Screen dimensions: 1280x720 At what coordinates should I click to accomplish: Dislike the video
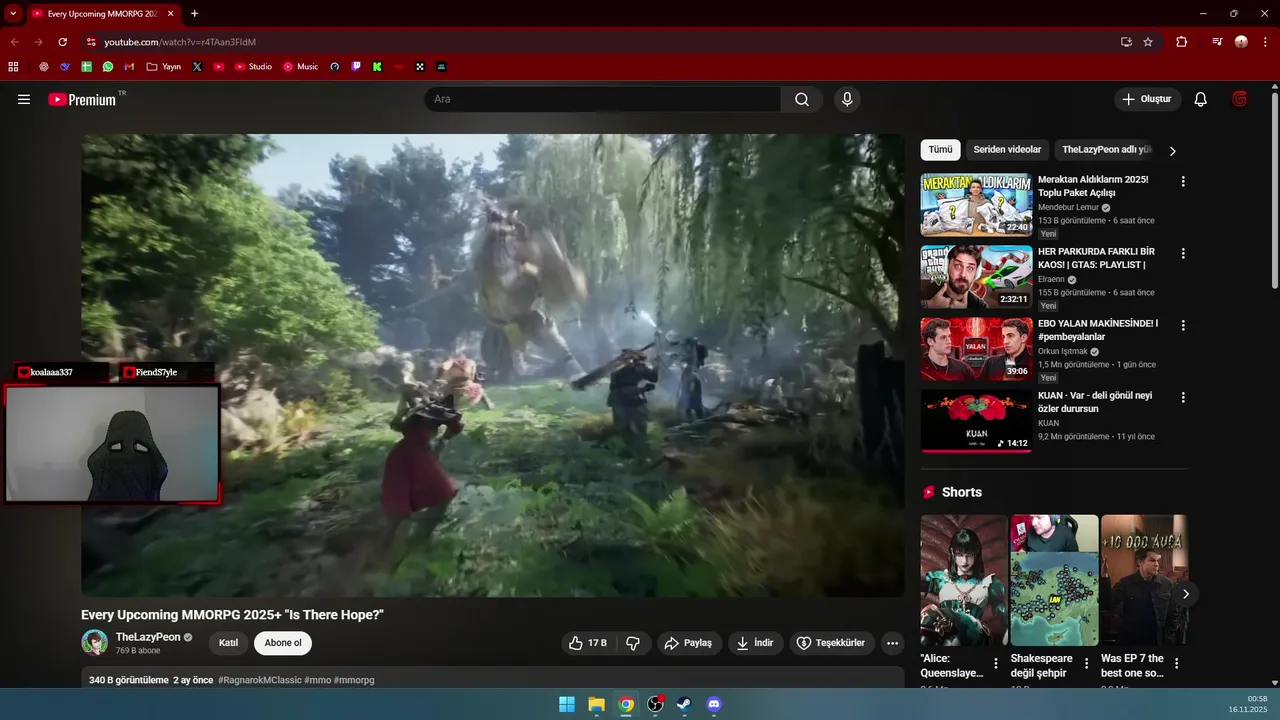(633, 643)
